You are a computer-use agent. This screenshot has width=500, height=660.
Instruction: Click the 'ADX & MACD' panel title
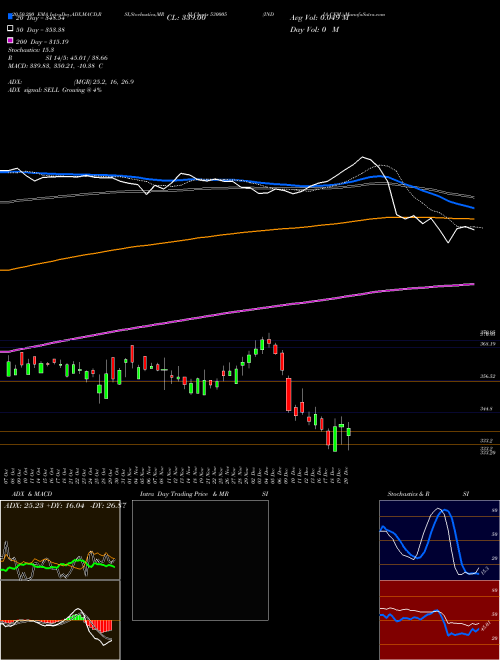pyautogui.click(x=32, y=494)
